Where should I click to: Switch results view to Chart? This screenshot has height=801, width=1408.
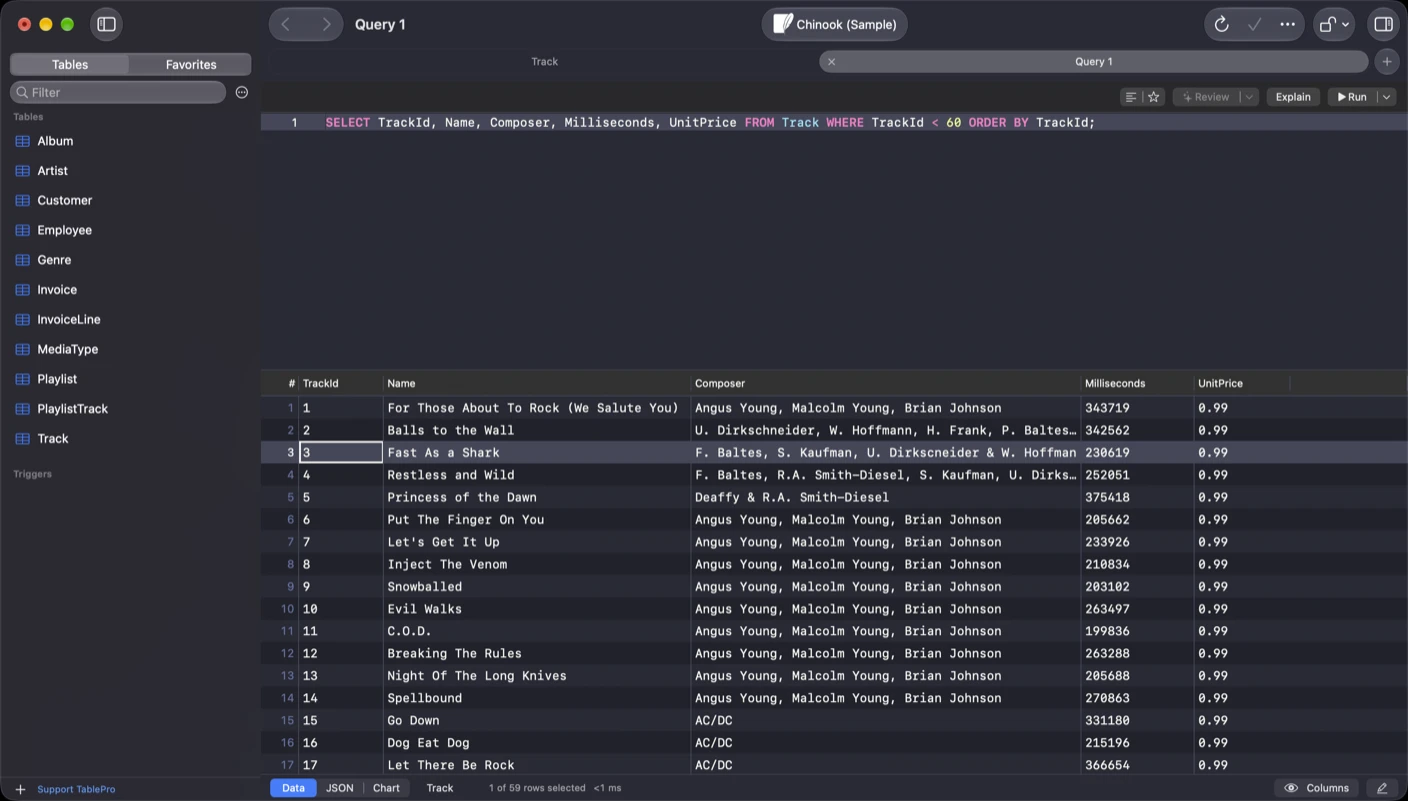(x=386, y=788)
